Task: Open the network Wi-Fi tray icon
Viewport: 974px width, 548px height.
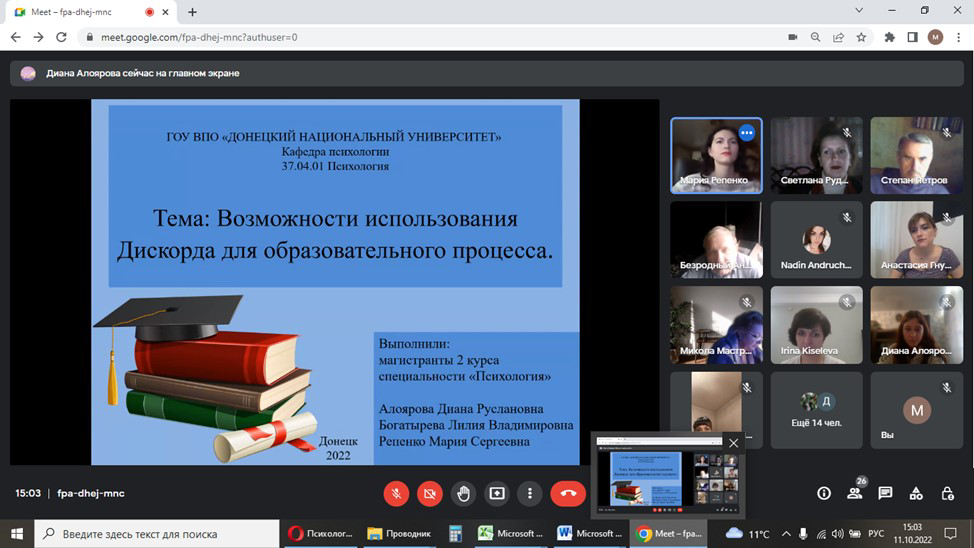Action: (x=821, y=534)
